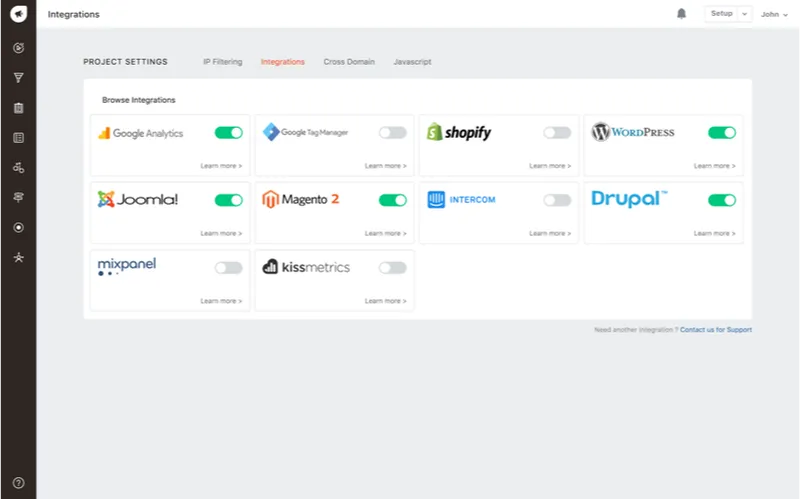Click the kissmetrics logo

306,267
